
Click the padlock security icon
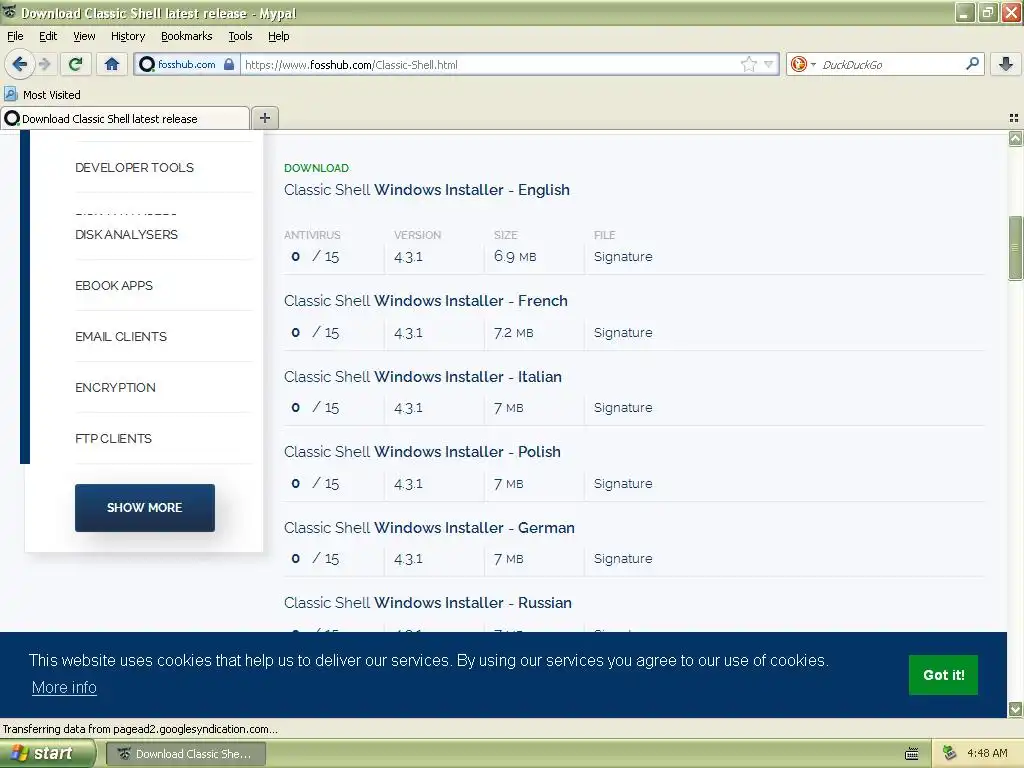coord(229,64)
